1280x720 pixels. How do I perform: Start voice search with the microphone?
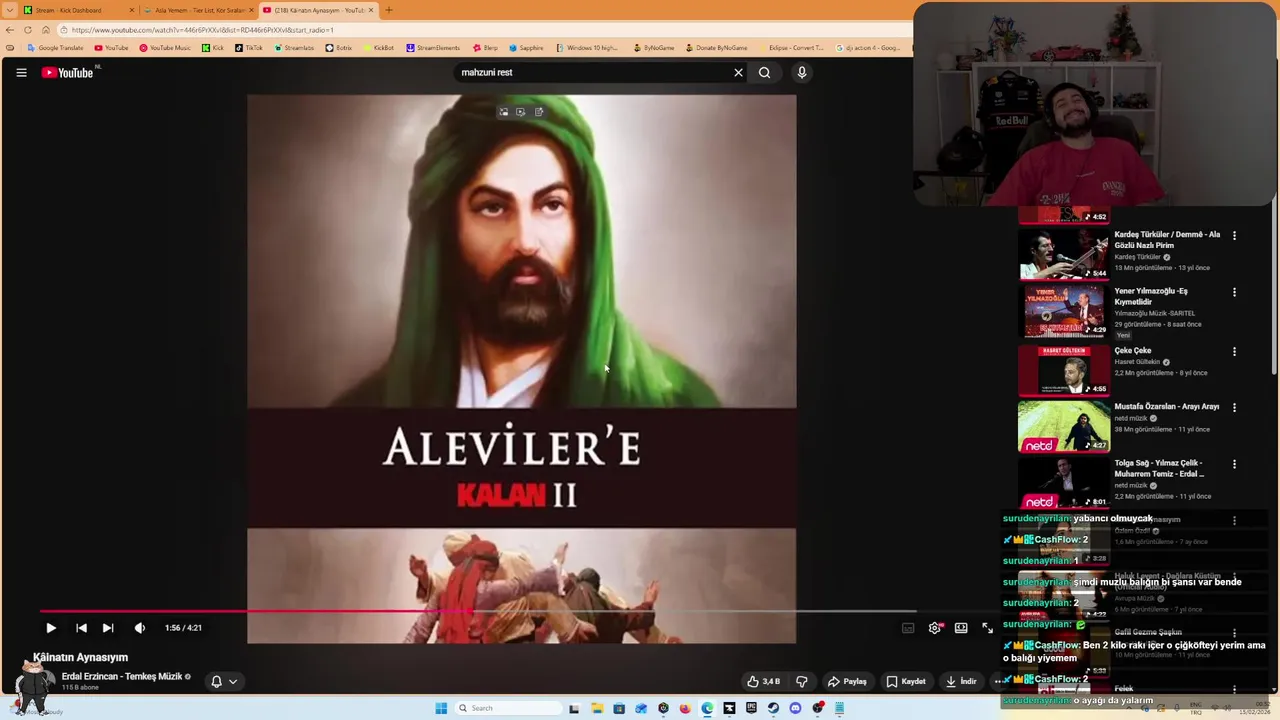pos(801,72)
